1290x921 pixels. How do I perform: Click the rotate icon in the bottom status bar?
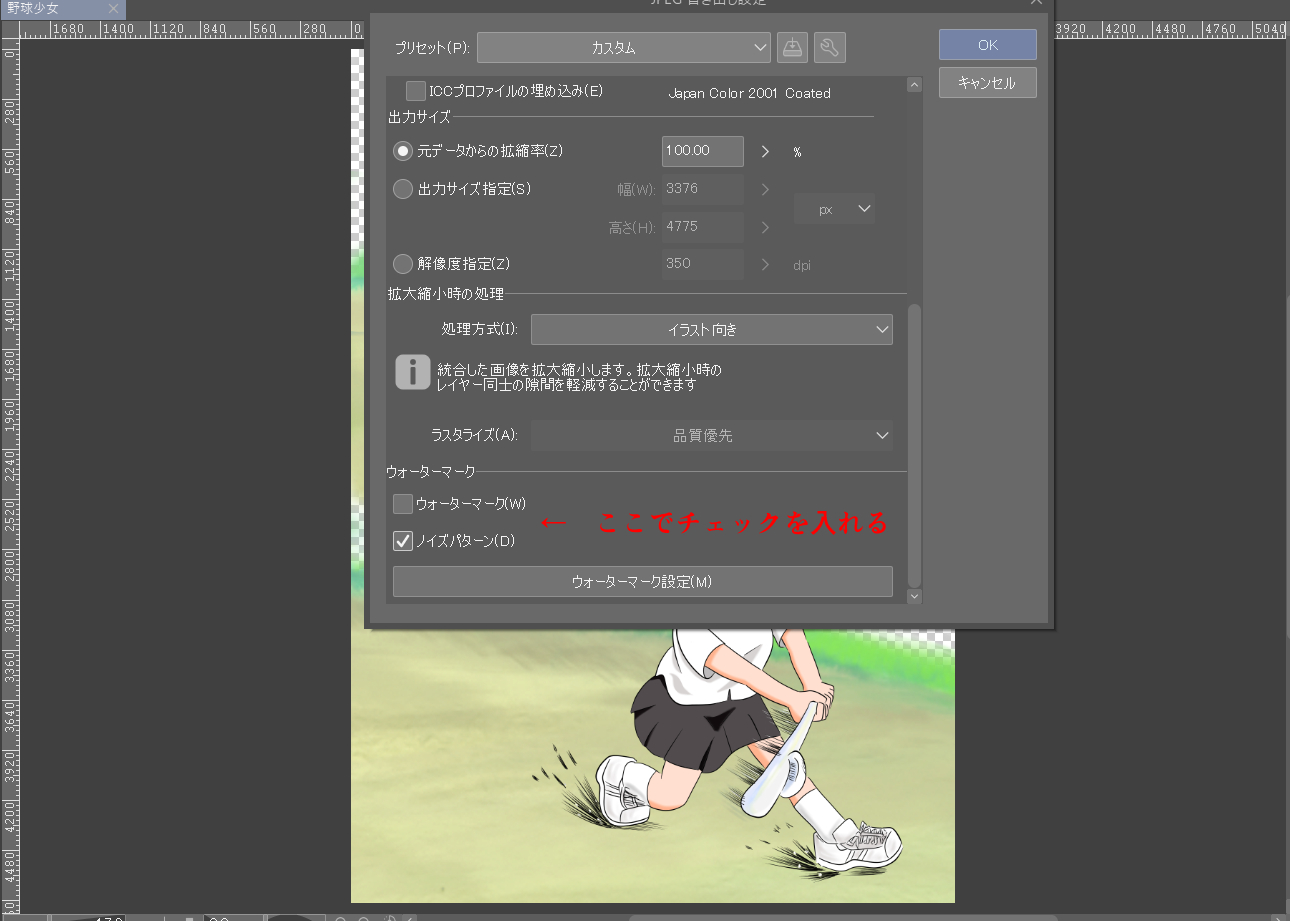pyautogui.click(x=389, y=917)
